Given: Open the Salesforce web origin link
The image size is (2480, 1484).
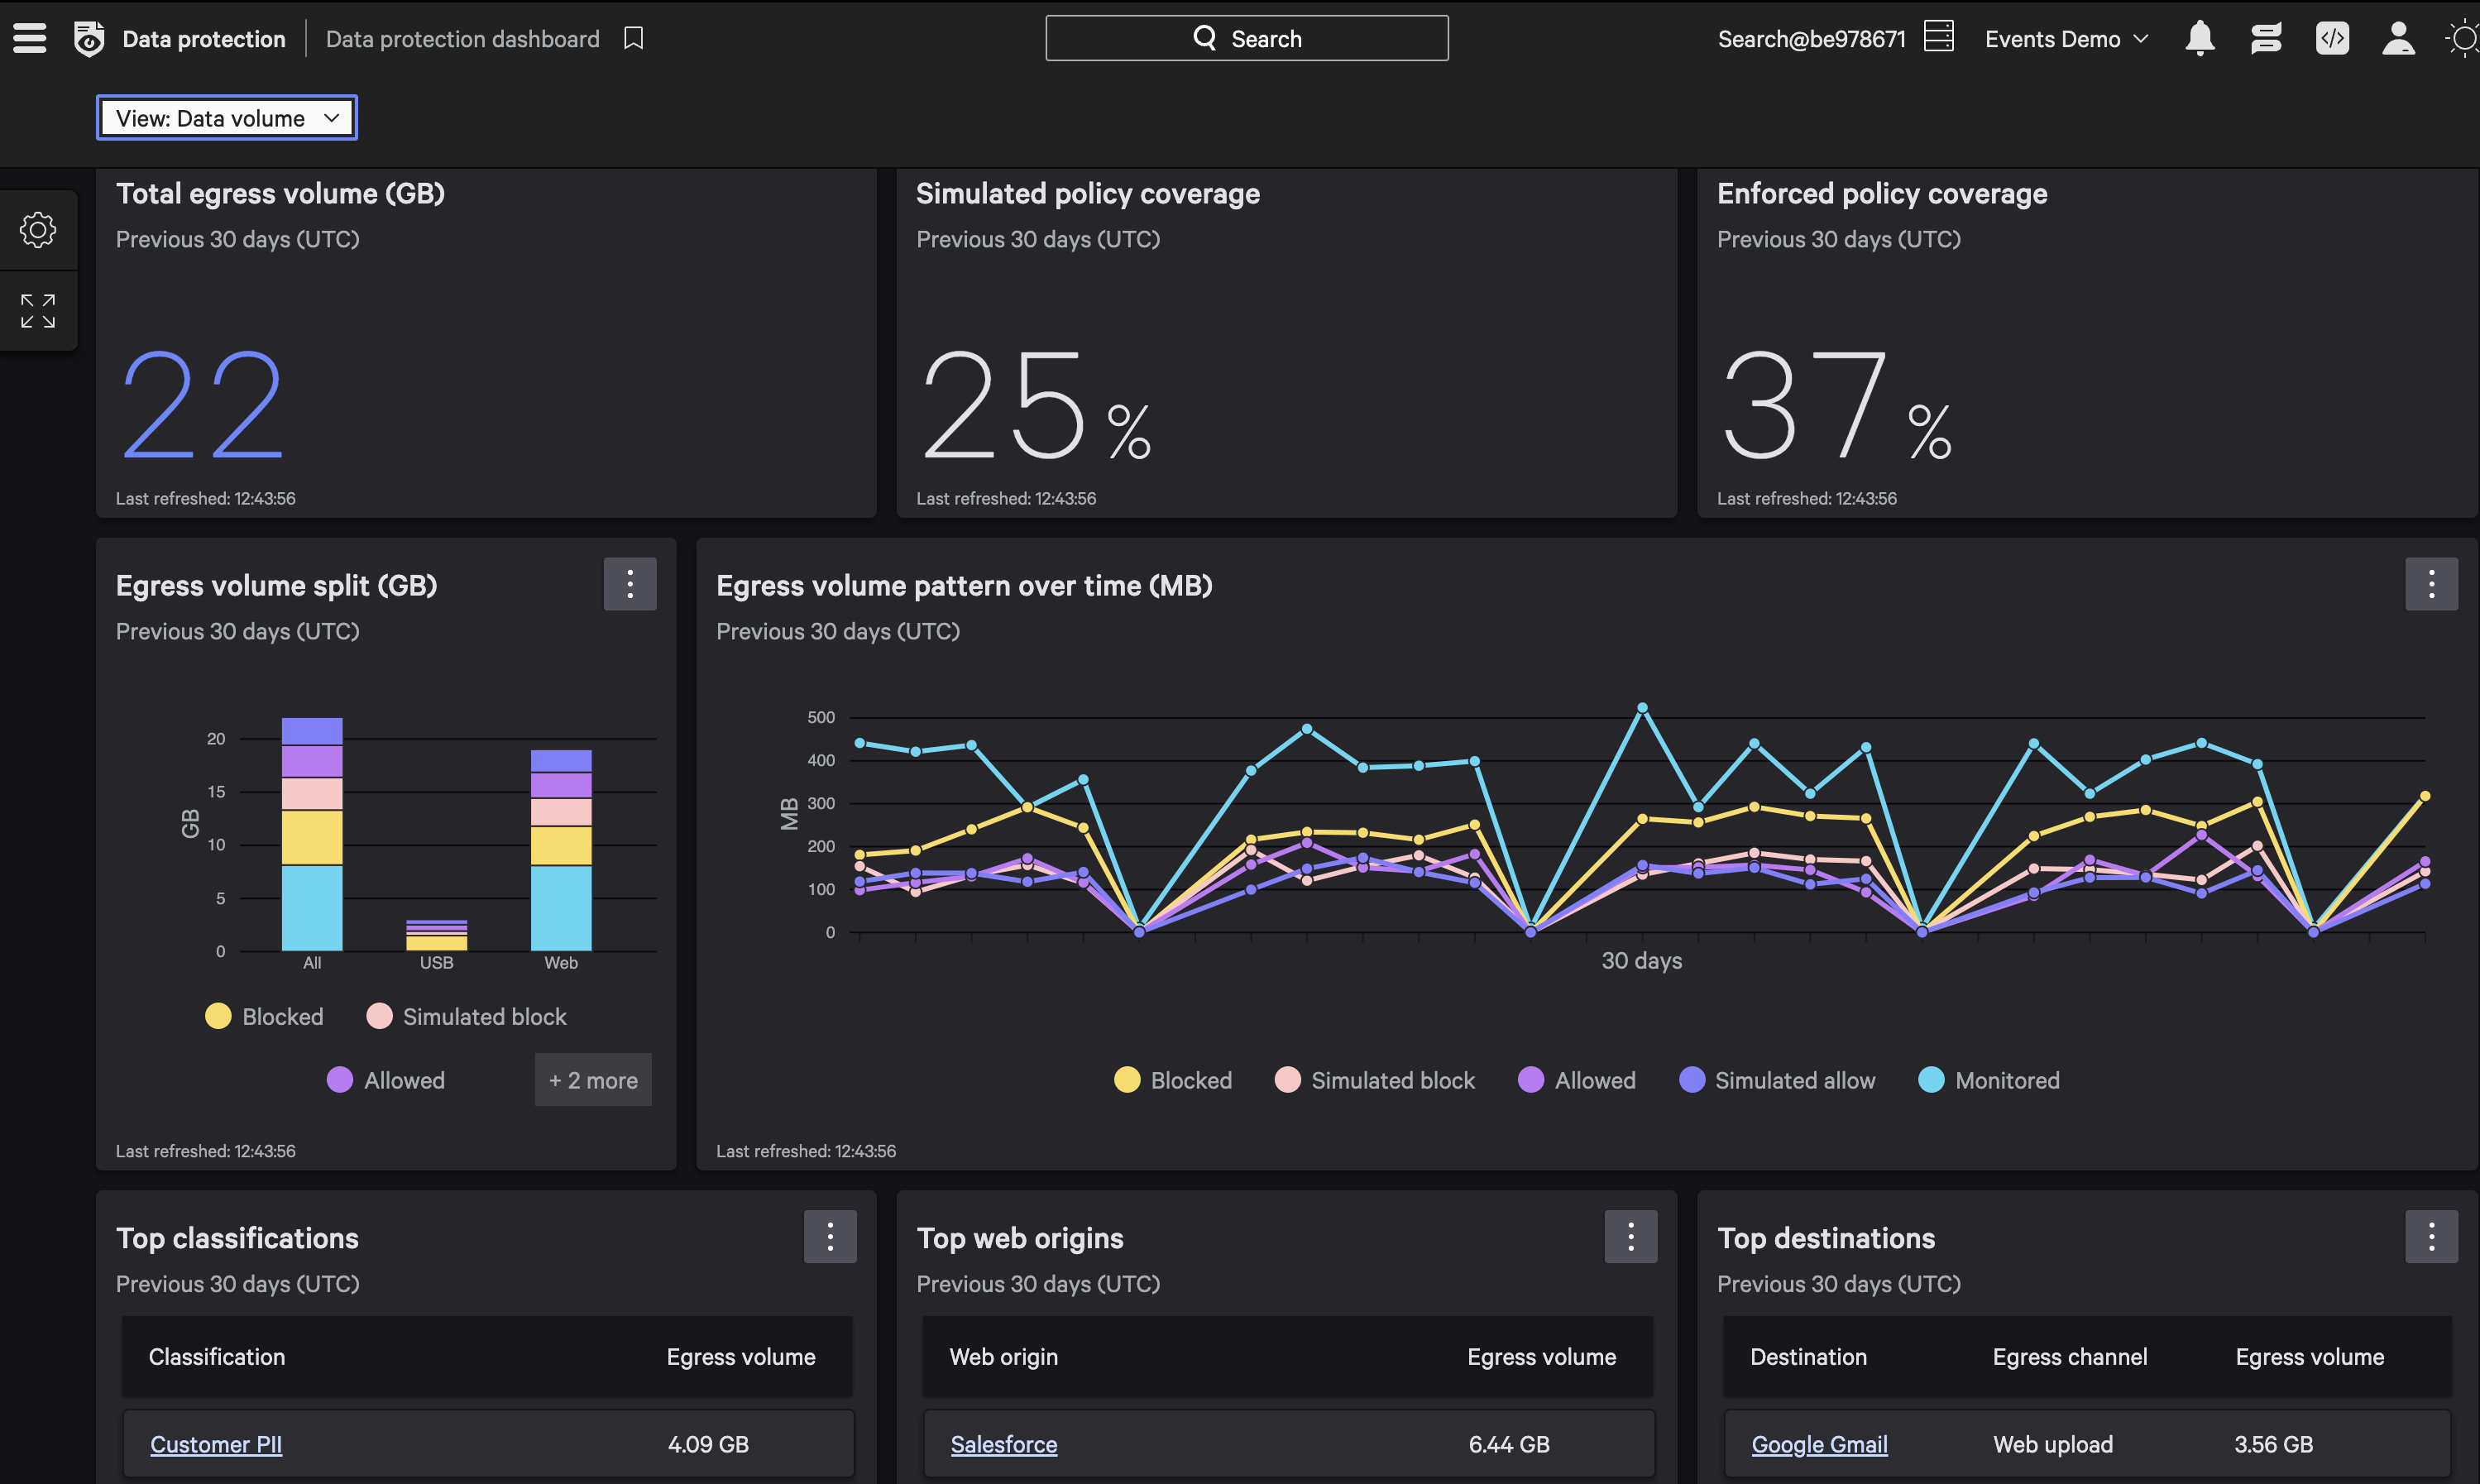Looking at the screenshot, I should (x=1003, y=1444).
